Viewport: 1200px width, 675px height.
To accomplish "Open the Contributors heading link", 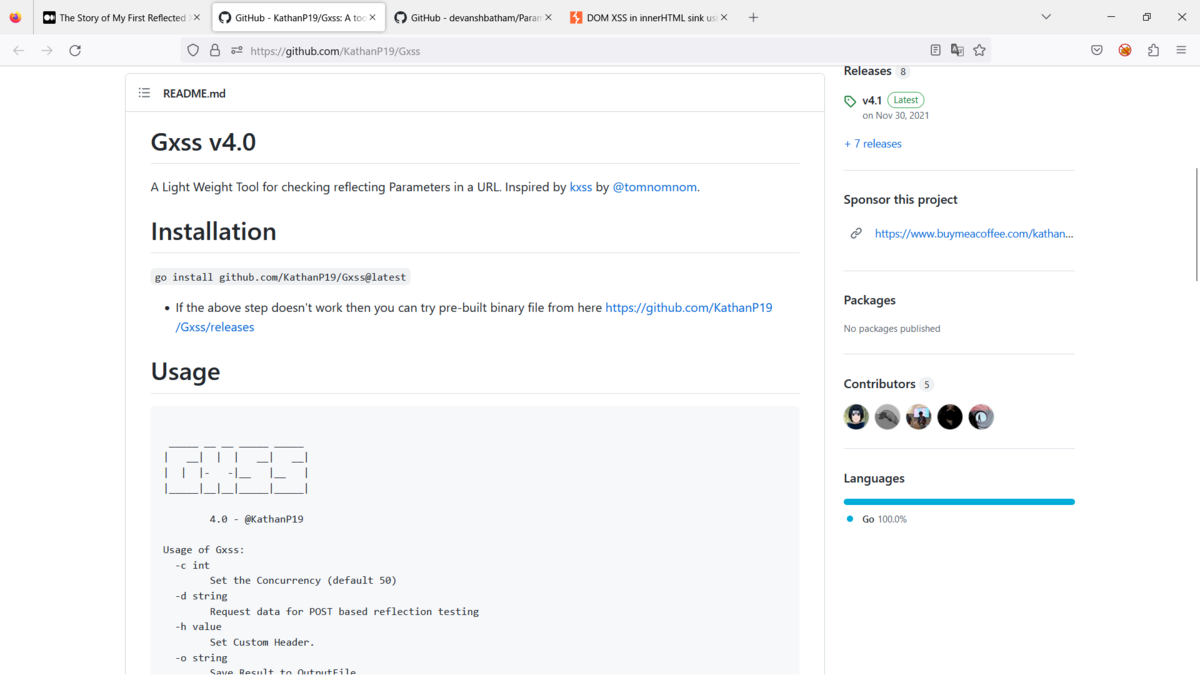I will [880, 384].
